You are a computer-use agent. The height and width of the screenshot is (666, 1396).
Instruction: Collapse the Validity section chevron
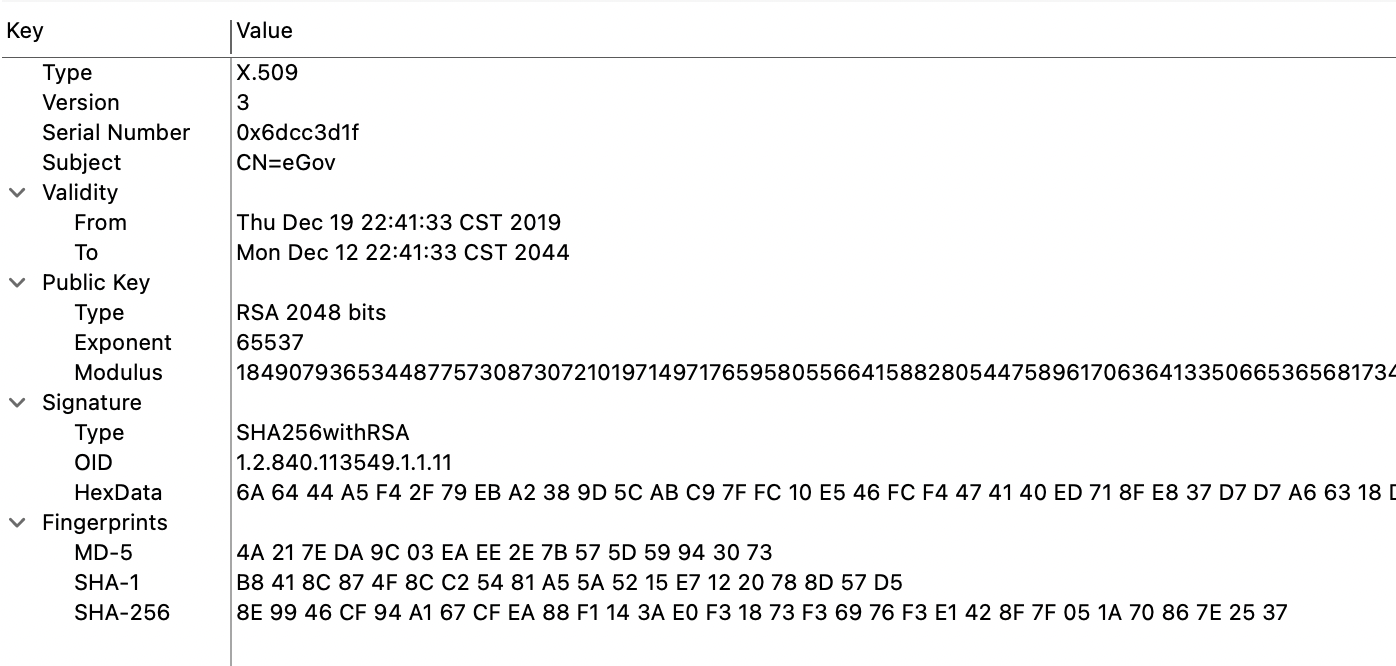coord(17,193)
